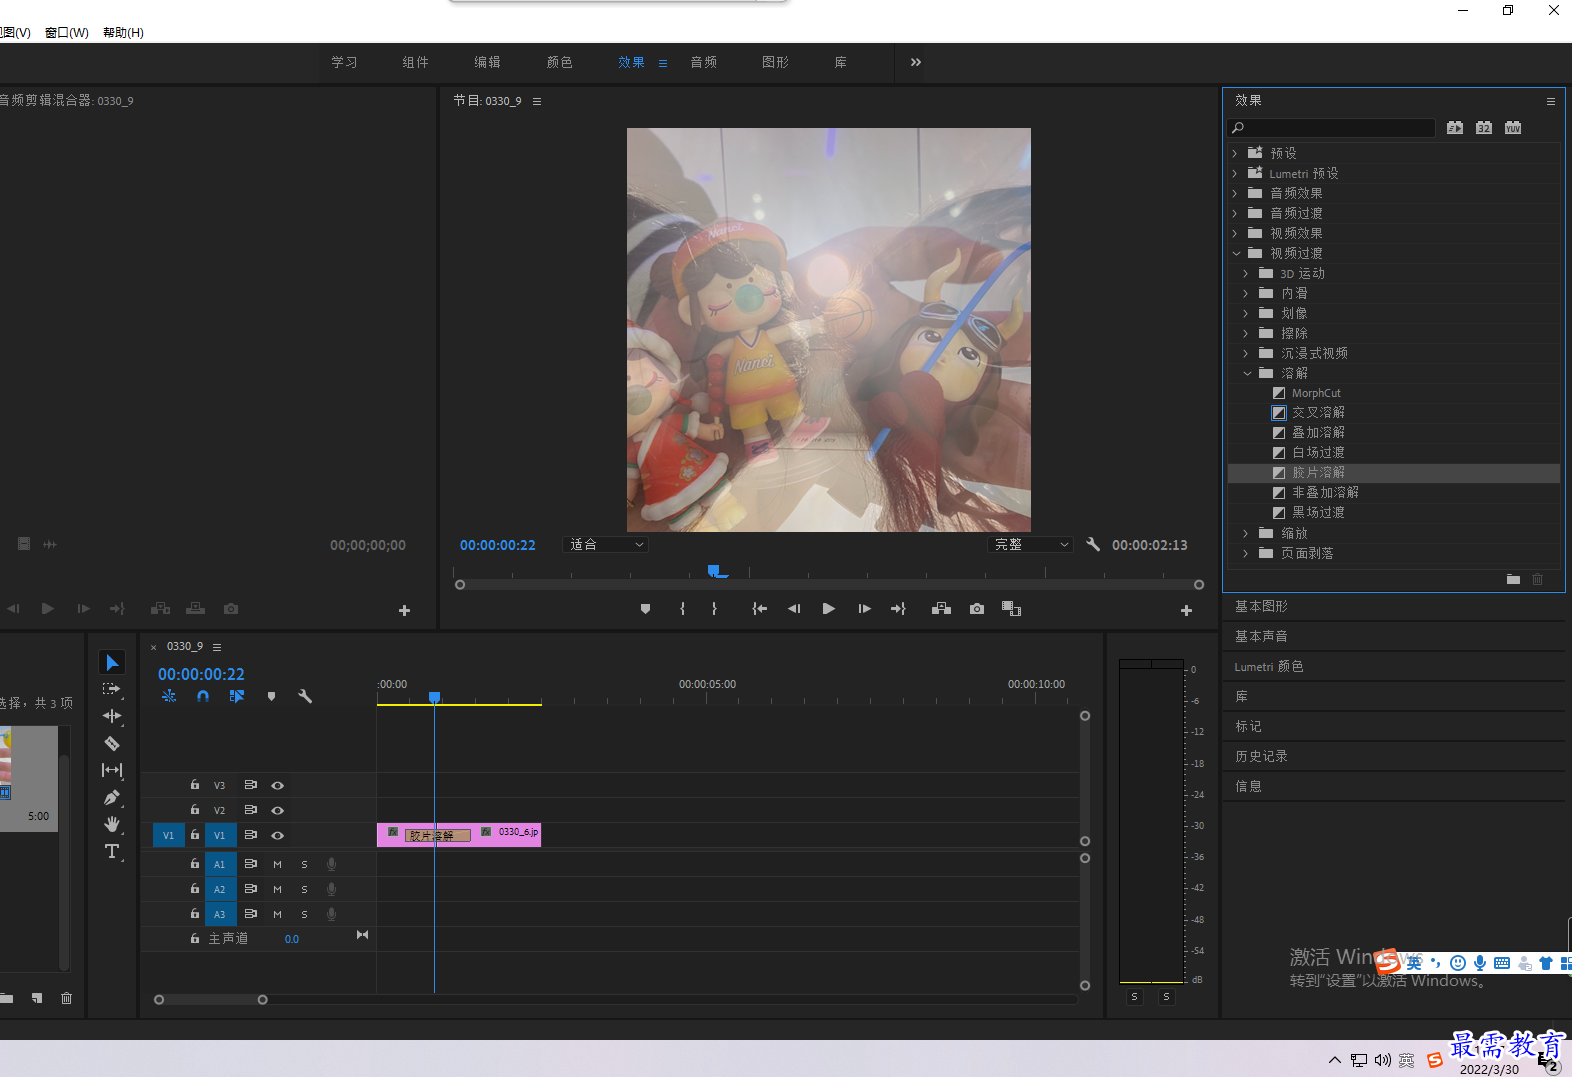
Task: Click the Comparison View button
Action: point(1011,609)
